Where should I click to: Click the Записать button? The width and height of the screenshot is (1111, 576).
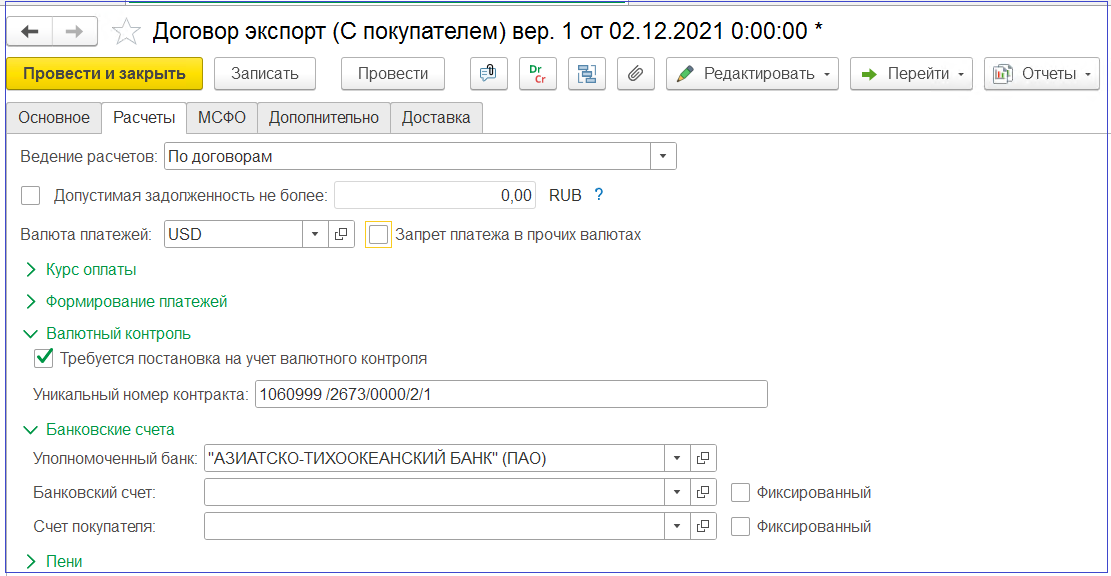tap(265, 73)
